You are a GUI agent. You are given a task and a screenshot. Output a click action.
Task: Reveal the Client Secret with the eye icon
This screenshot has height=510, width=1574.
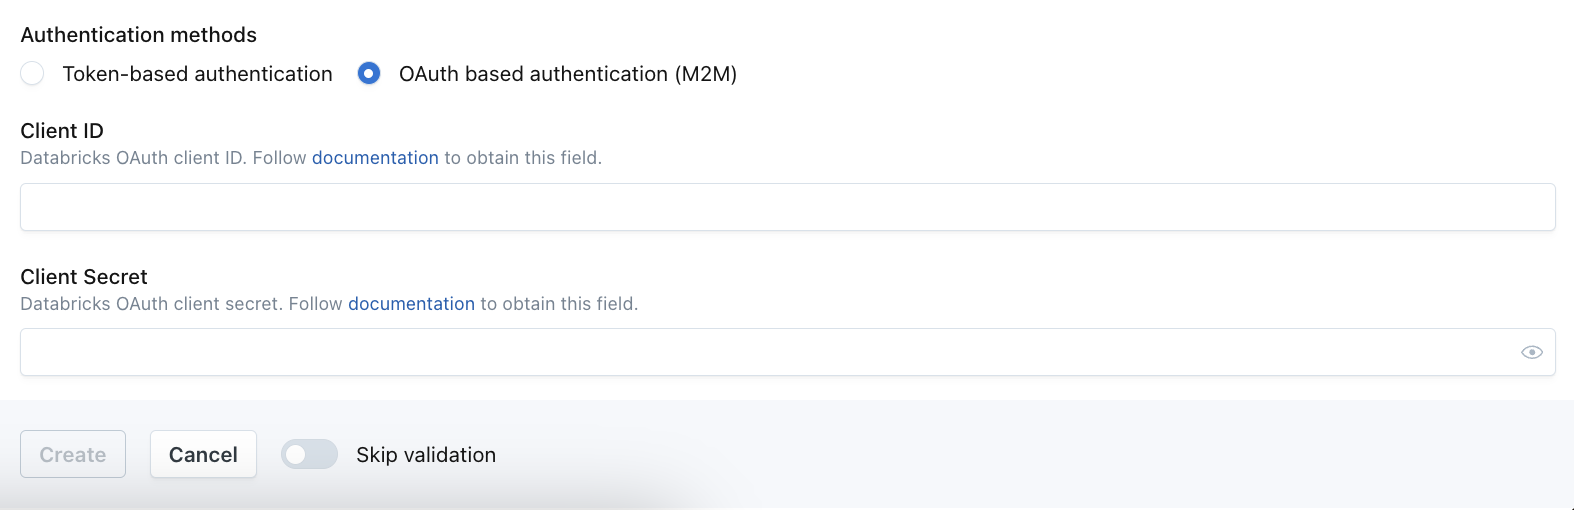[1531, 352]
